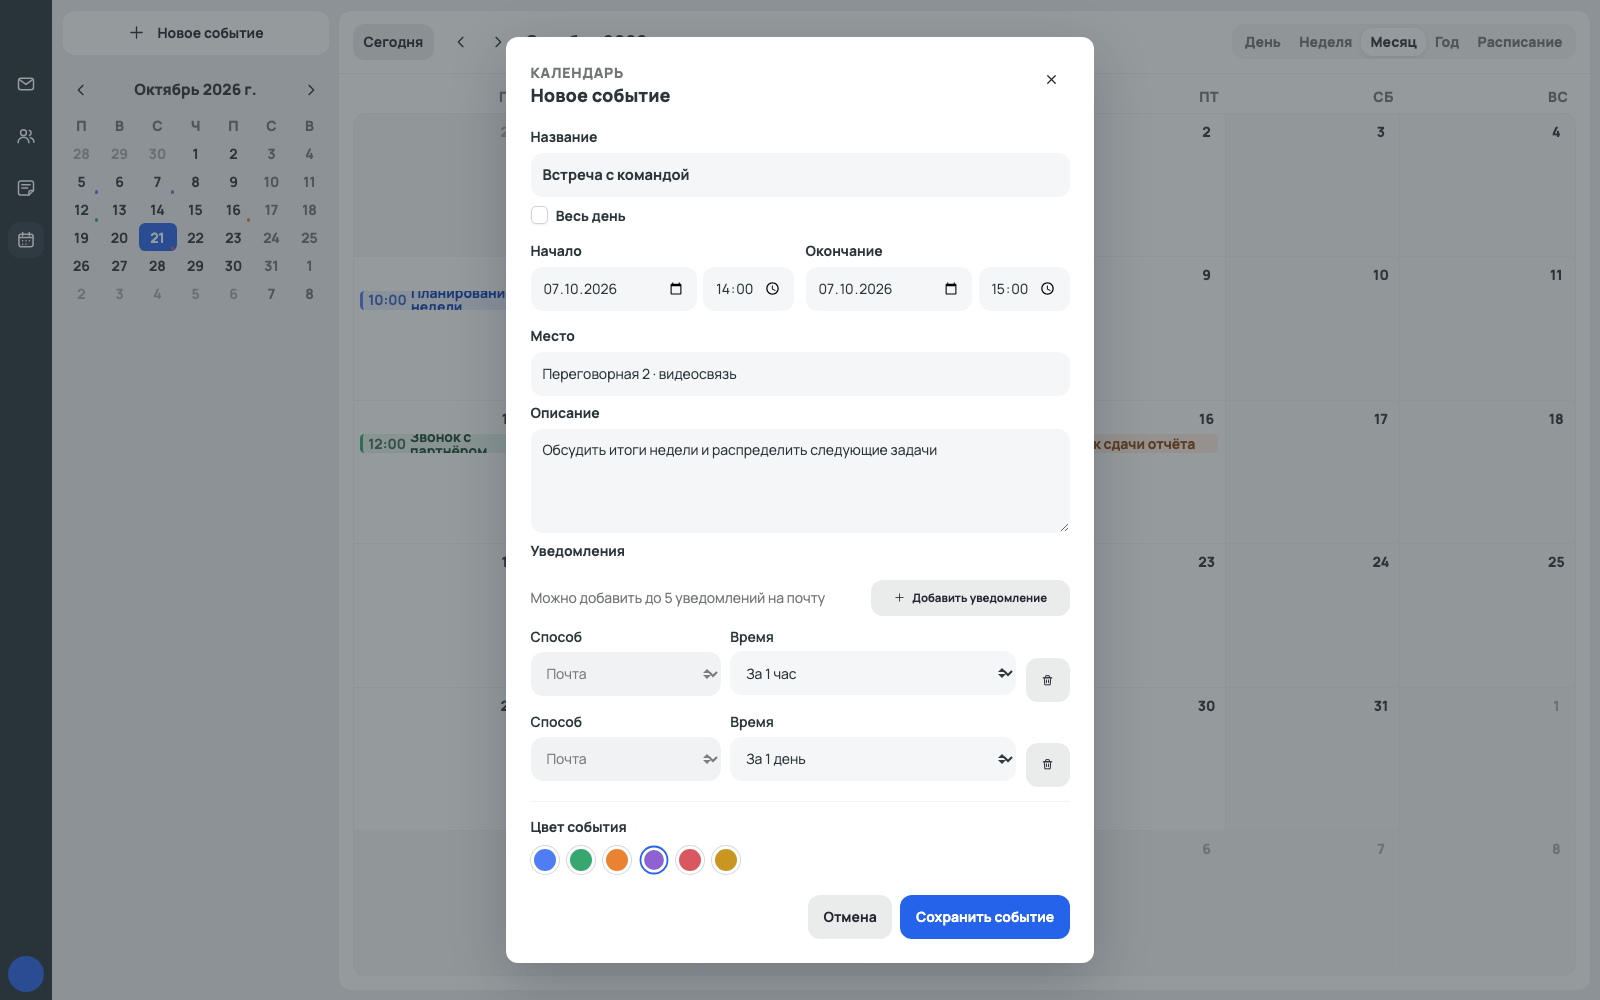This screenshot has height=1000, width=1600.
Task: Choose the green event color
Action: [x=581, y=860]
